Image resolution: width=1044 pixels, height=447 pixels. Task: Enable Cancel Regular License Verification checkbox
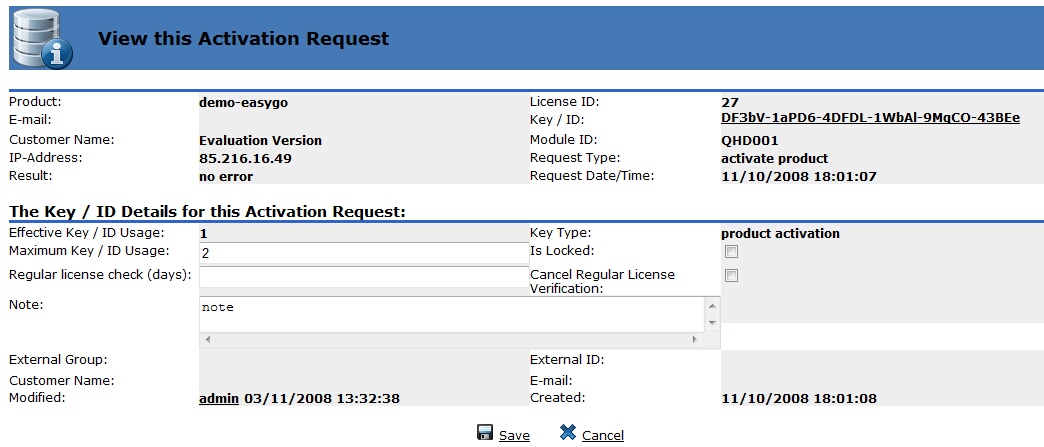click(731, 275)
